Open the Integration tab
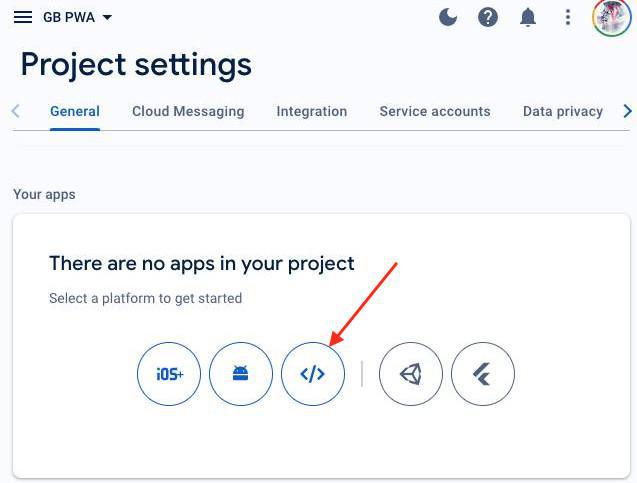Image resolution: width=637 pixels, height=483 pixels. point(312,111)
